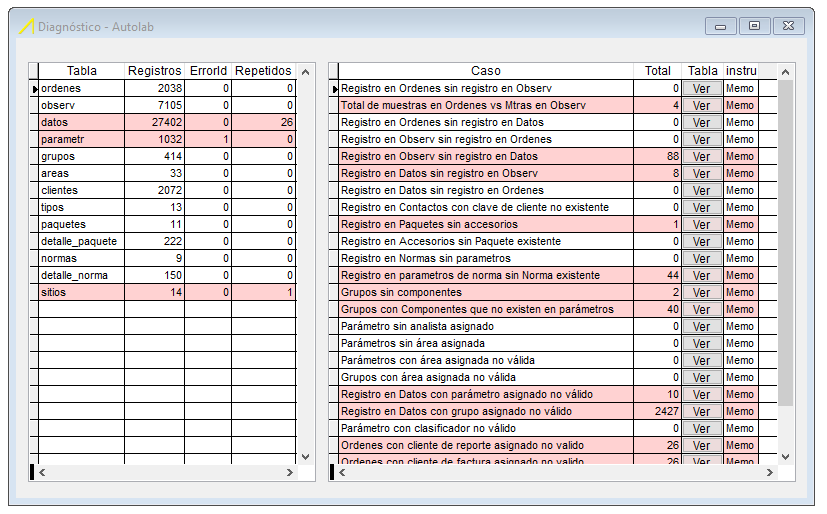827x514 pixels.
Task: Click Memo cell for 'Parámetros con área asignada no válida'
Action: point(741,361)
